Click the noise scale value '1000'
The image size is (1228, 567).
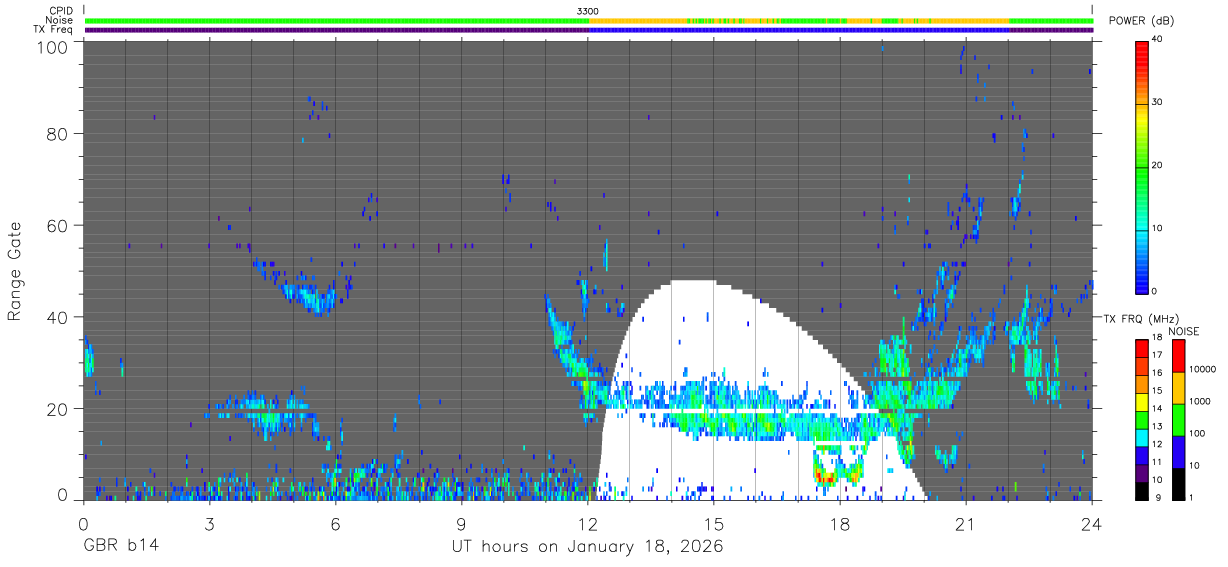pyautogui.click(x=1200, y=401)
